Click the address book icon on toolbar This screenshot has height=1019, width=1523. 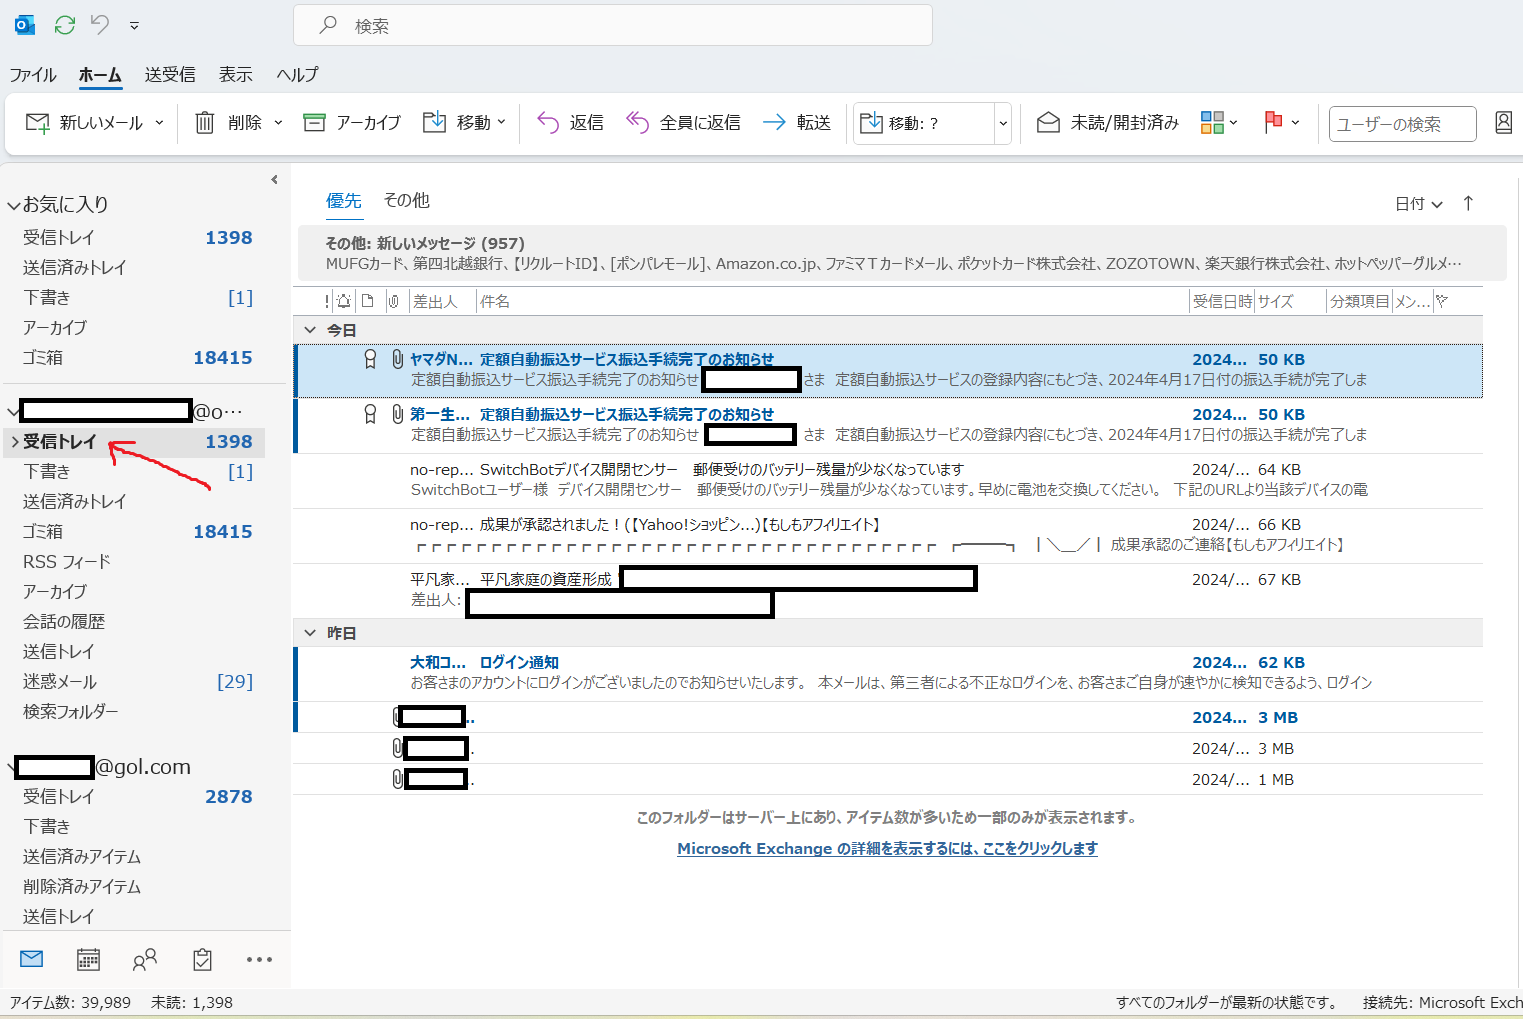1503,122
